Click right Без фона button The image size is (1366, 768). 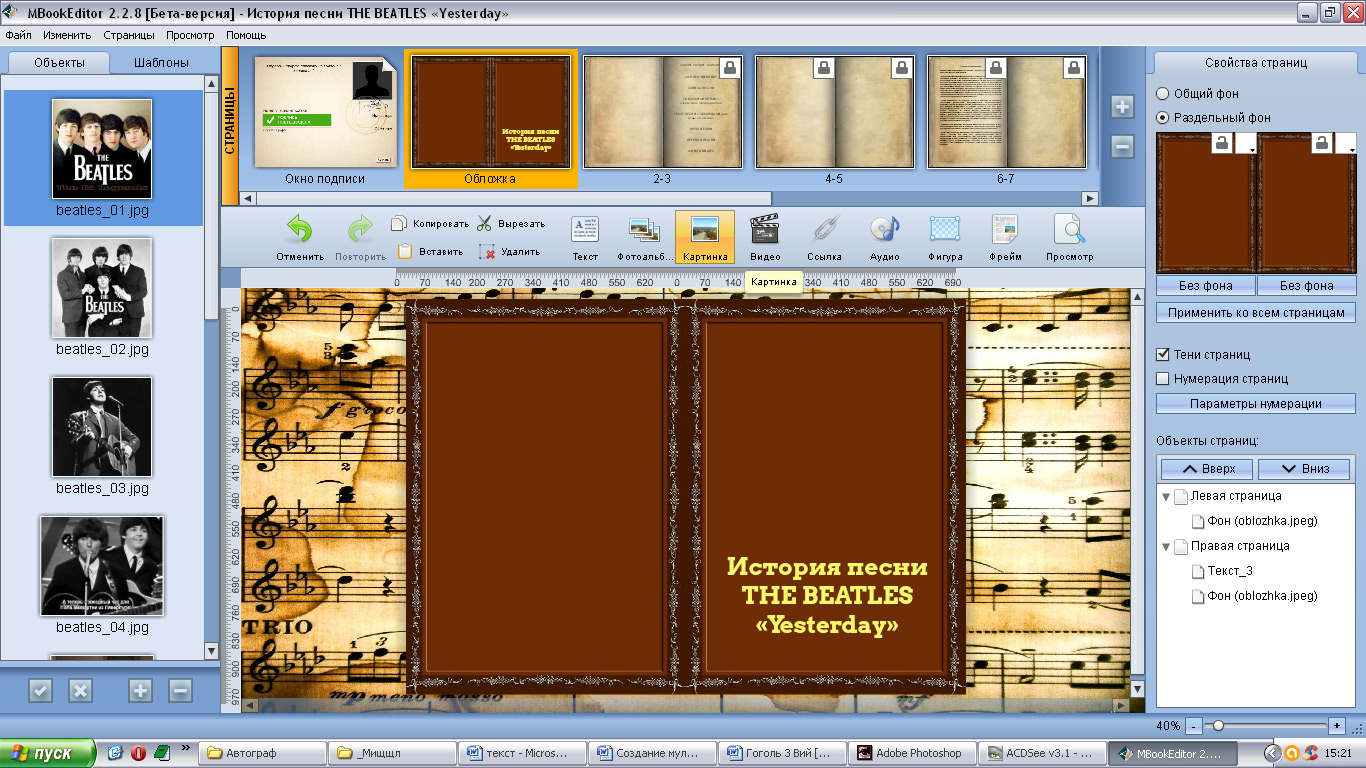(1306, 285)
